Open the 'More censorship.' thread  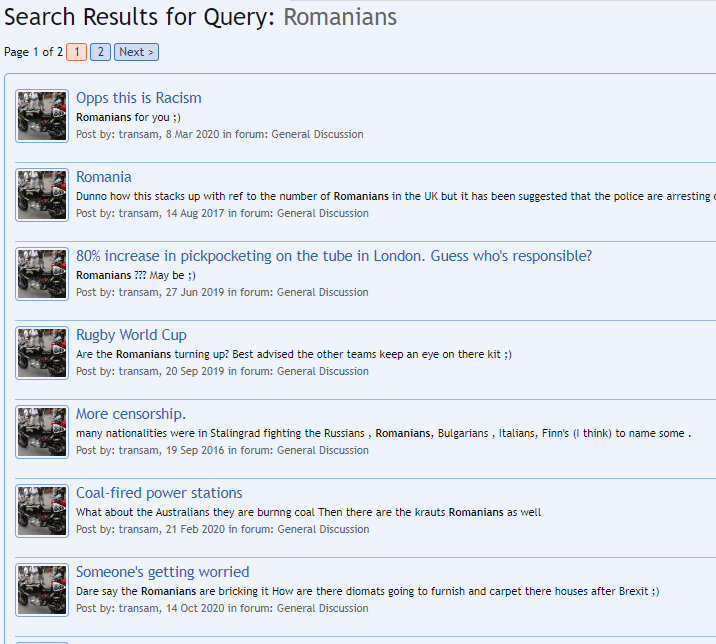pos(131,414)
